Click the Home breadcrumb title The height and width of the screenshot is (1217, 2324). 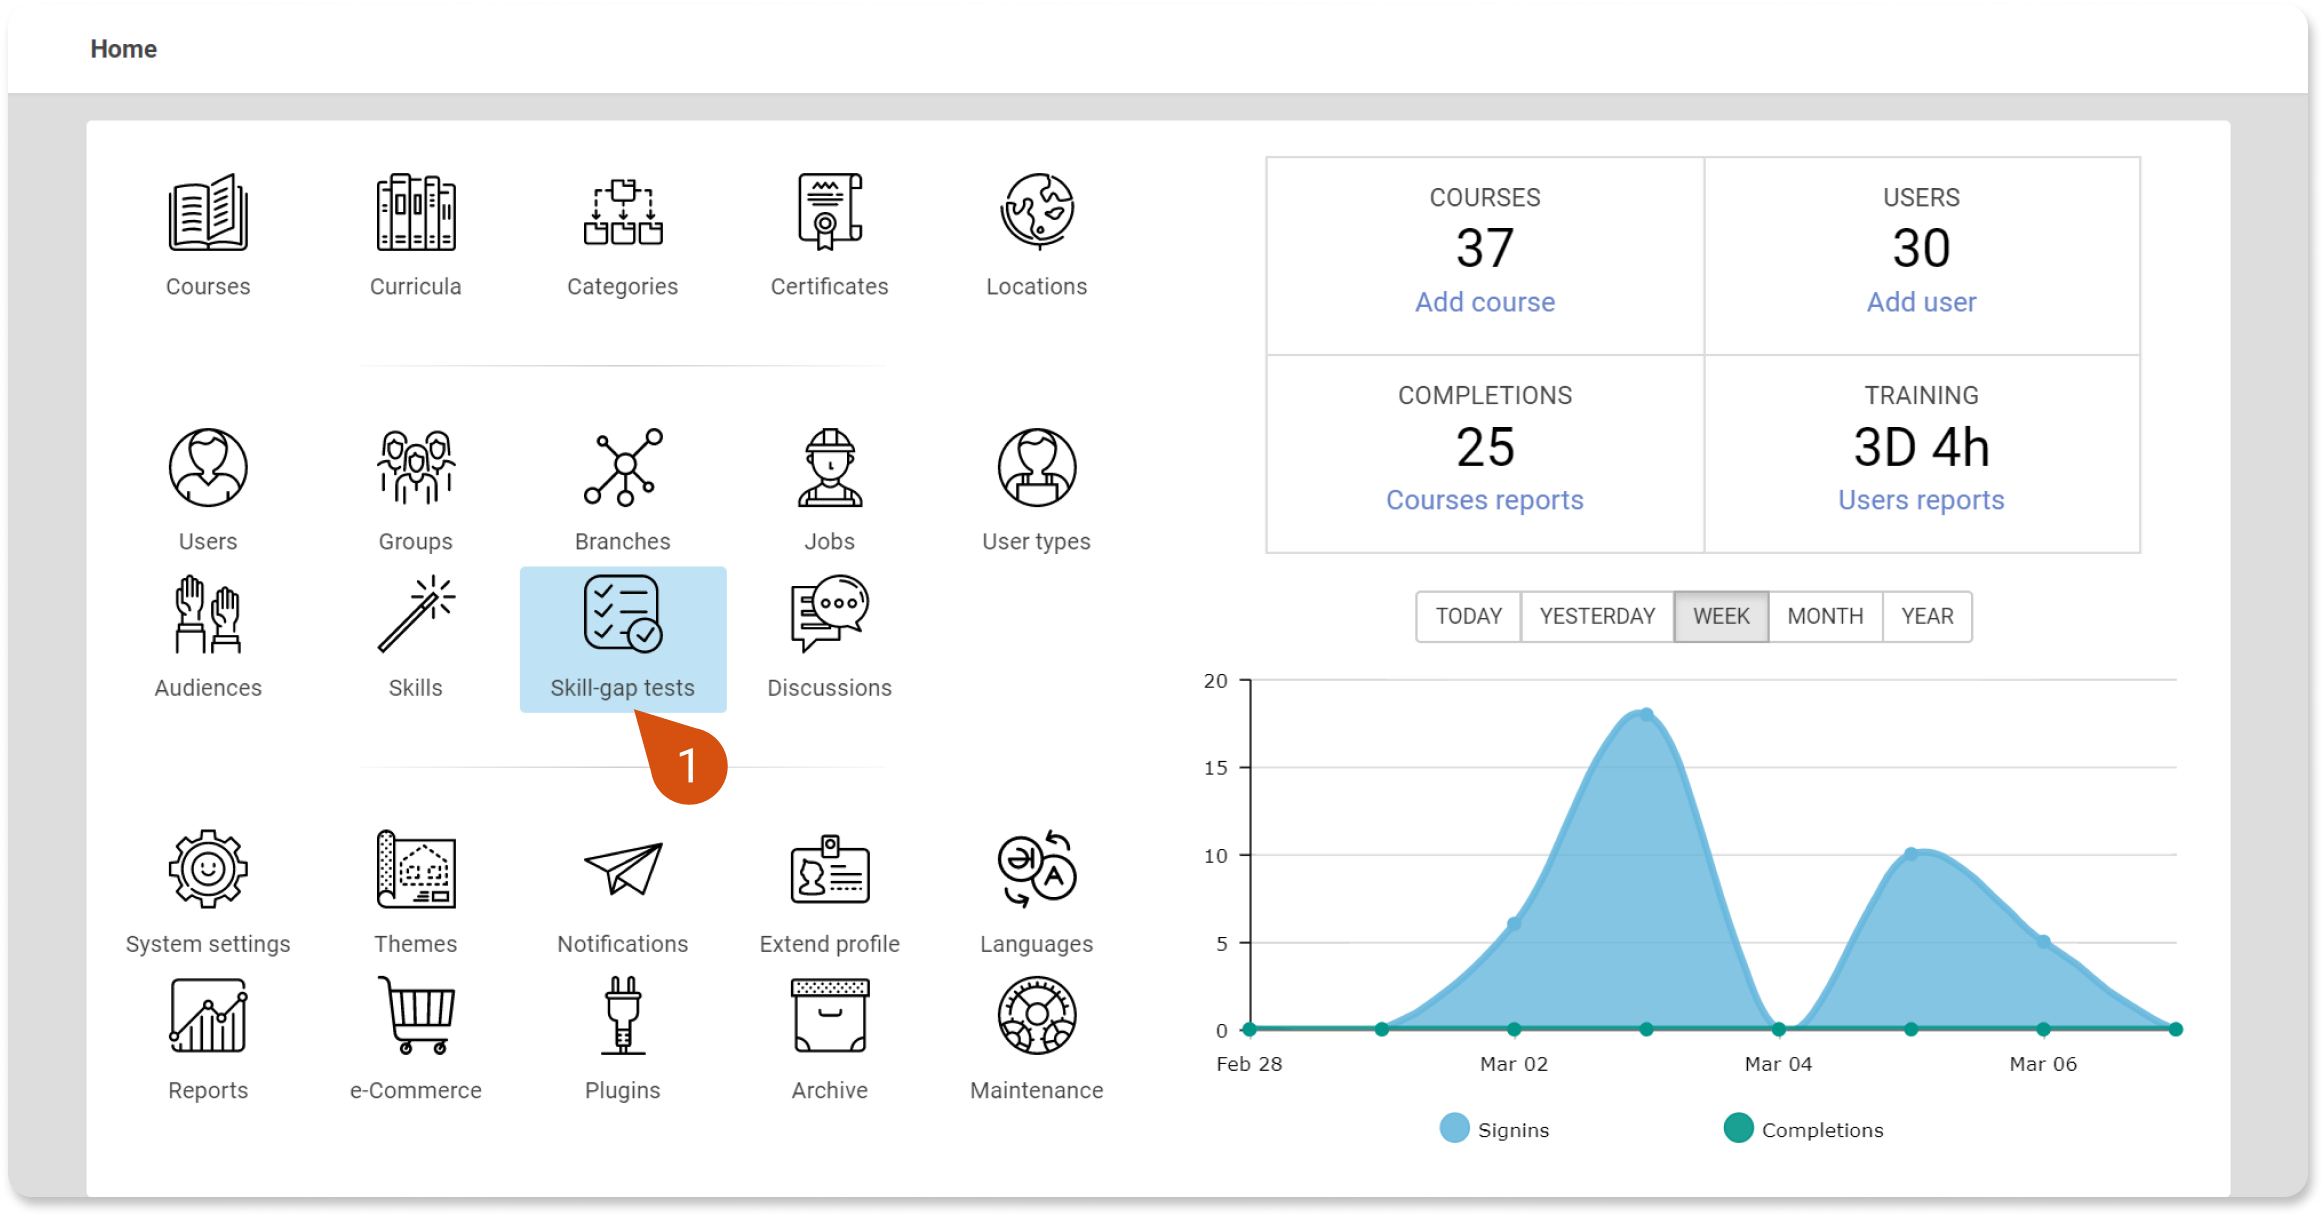coord(123,49)
